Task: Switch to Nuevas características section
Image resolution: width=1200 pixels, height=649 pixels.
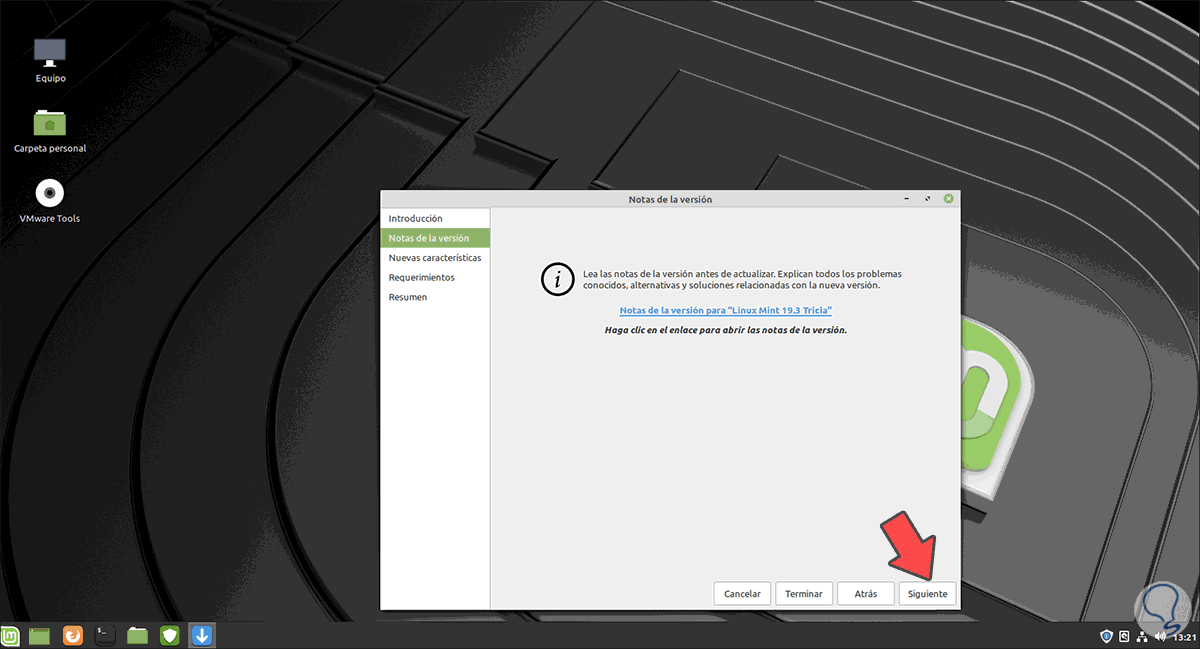Action: [435, 257]
